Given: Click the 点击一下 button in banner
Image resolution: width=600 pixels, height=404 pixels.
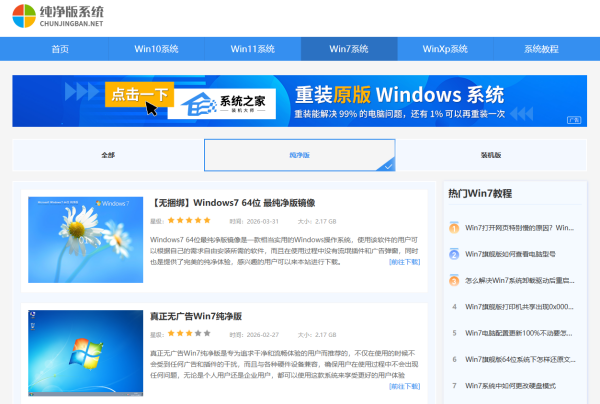Looking at the screenshot, I should pos(139,94).
